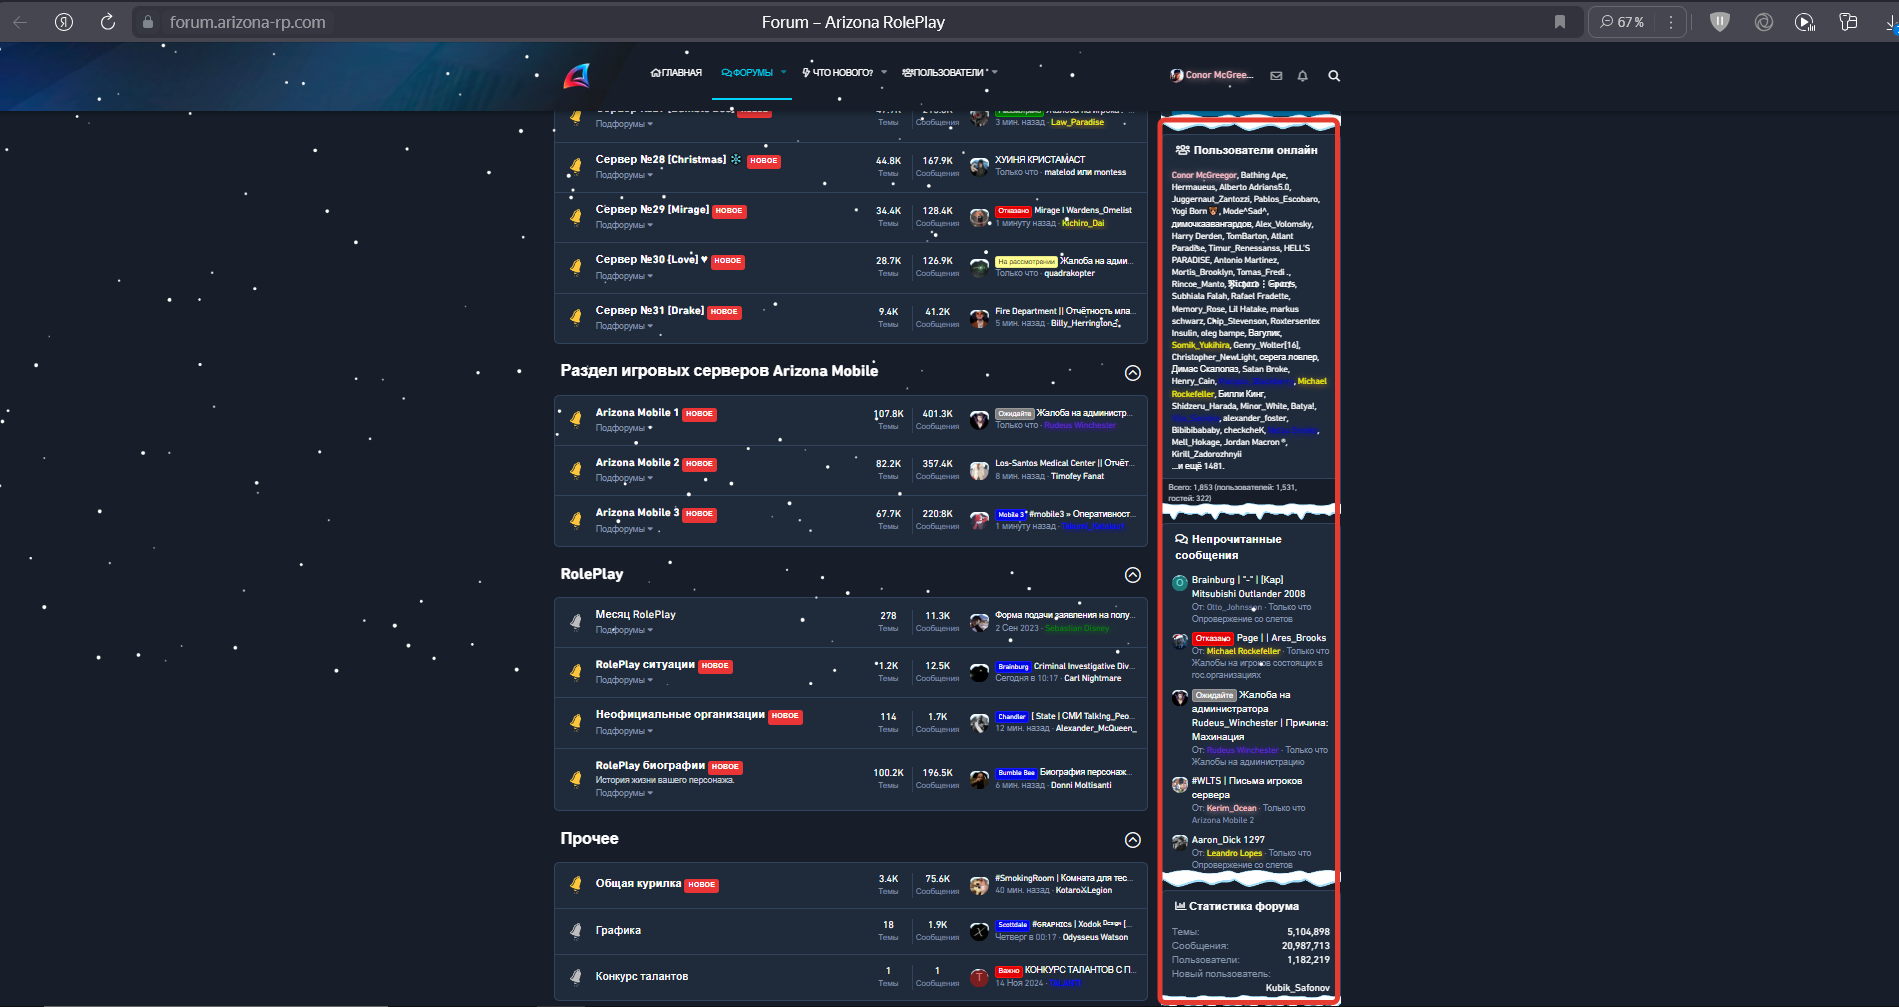The height and width of the screenshot is (1007, 1899).
Task: Expand Подфорумы under RolePlay ситуации
Action: coord(624,680)
